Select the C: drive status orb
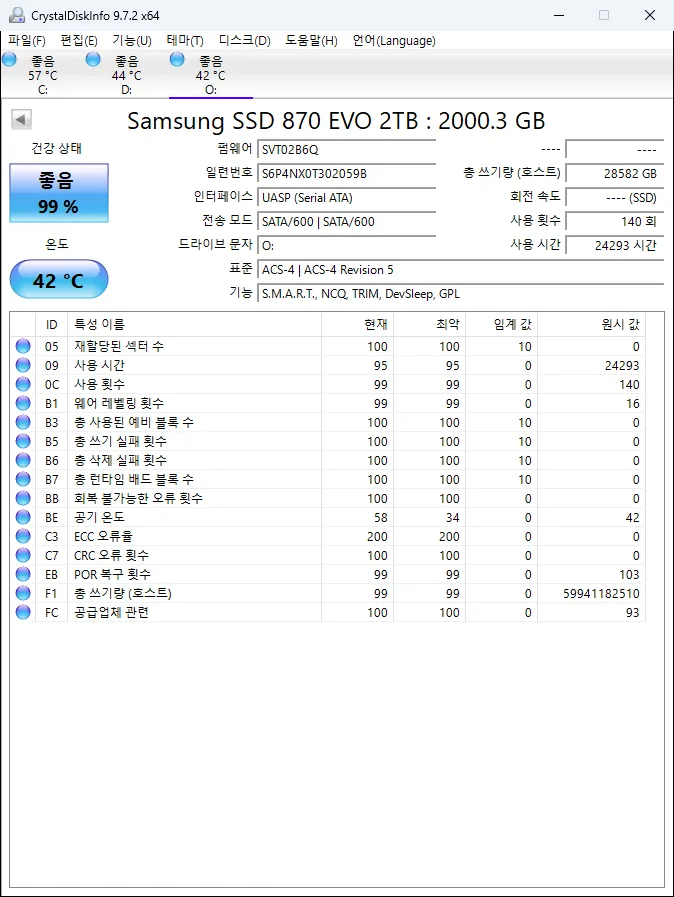Image resolution: width=674 pixels, height=897 pixels. click(x=9, y=59)
